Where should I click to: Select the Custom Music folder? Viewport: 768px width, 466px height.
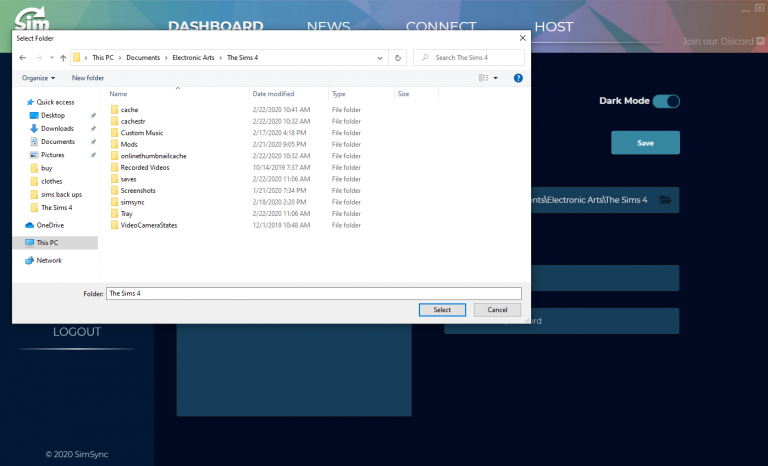(142, 133)
